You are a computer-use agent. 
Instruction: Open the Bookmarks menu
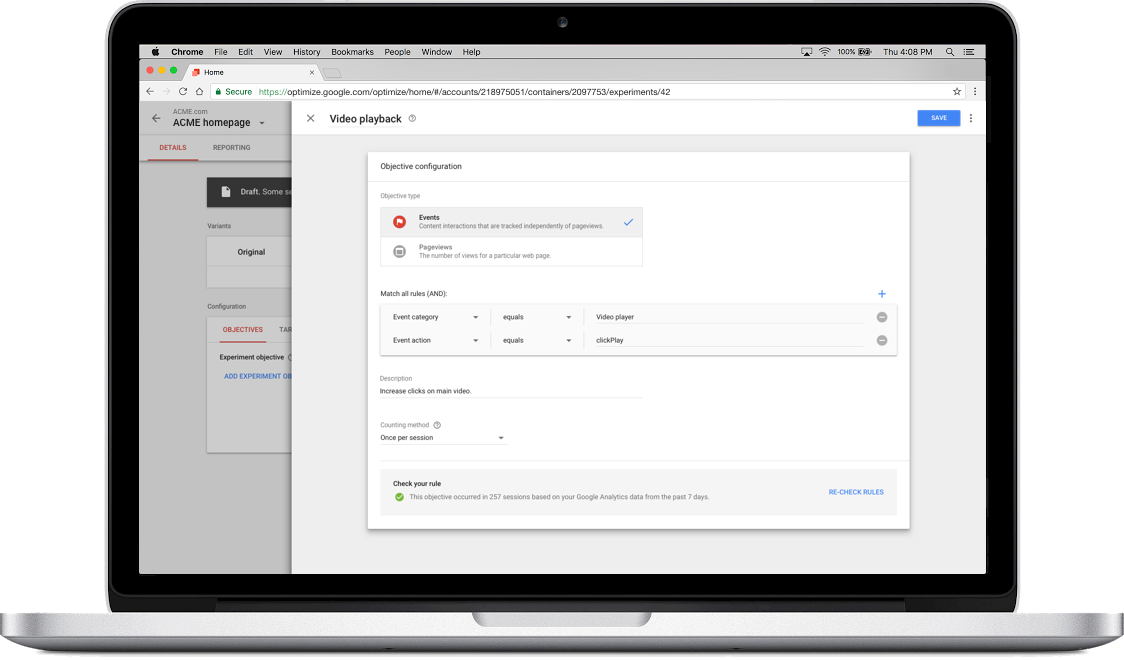[352, 52]
